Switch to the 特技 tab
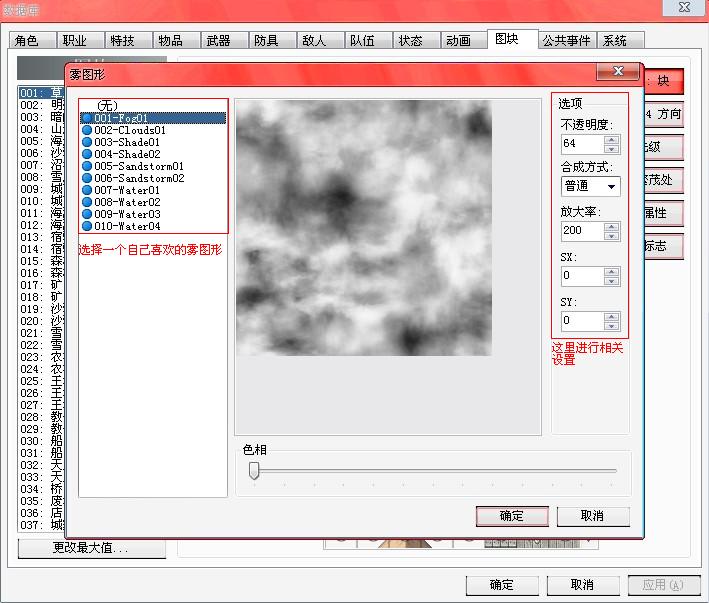This screenshot has width=709, height=603. [x=128, y=41]
